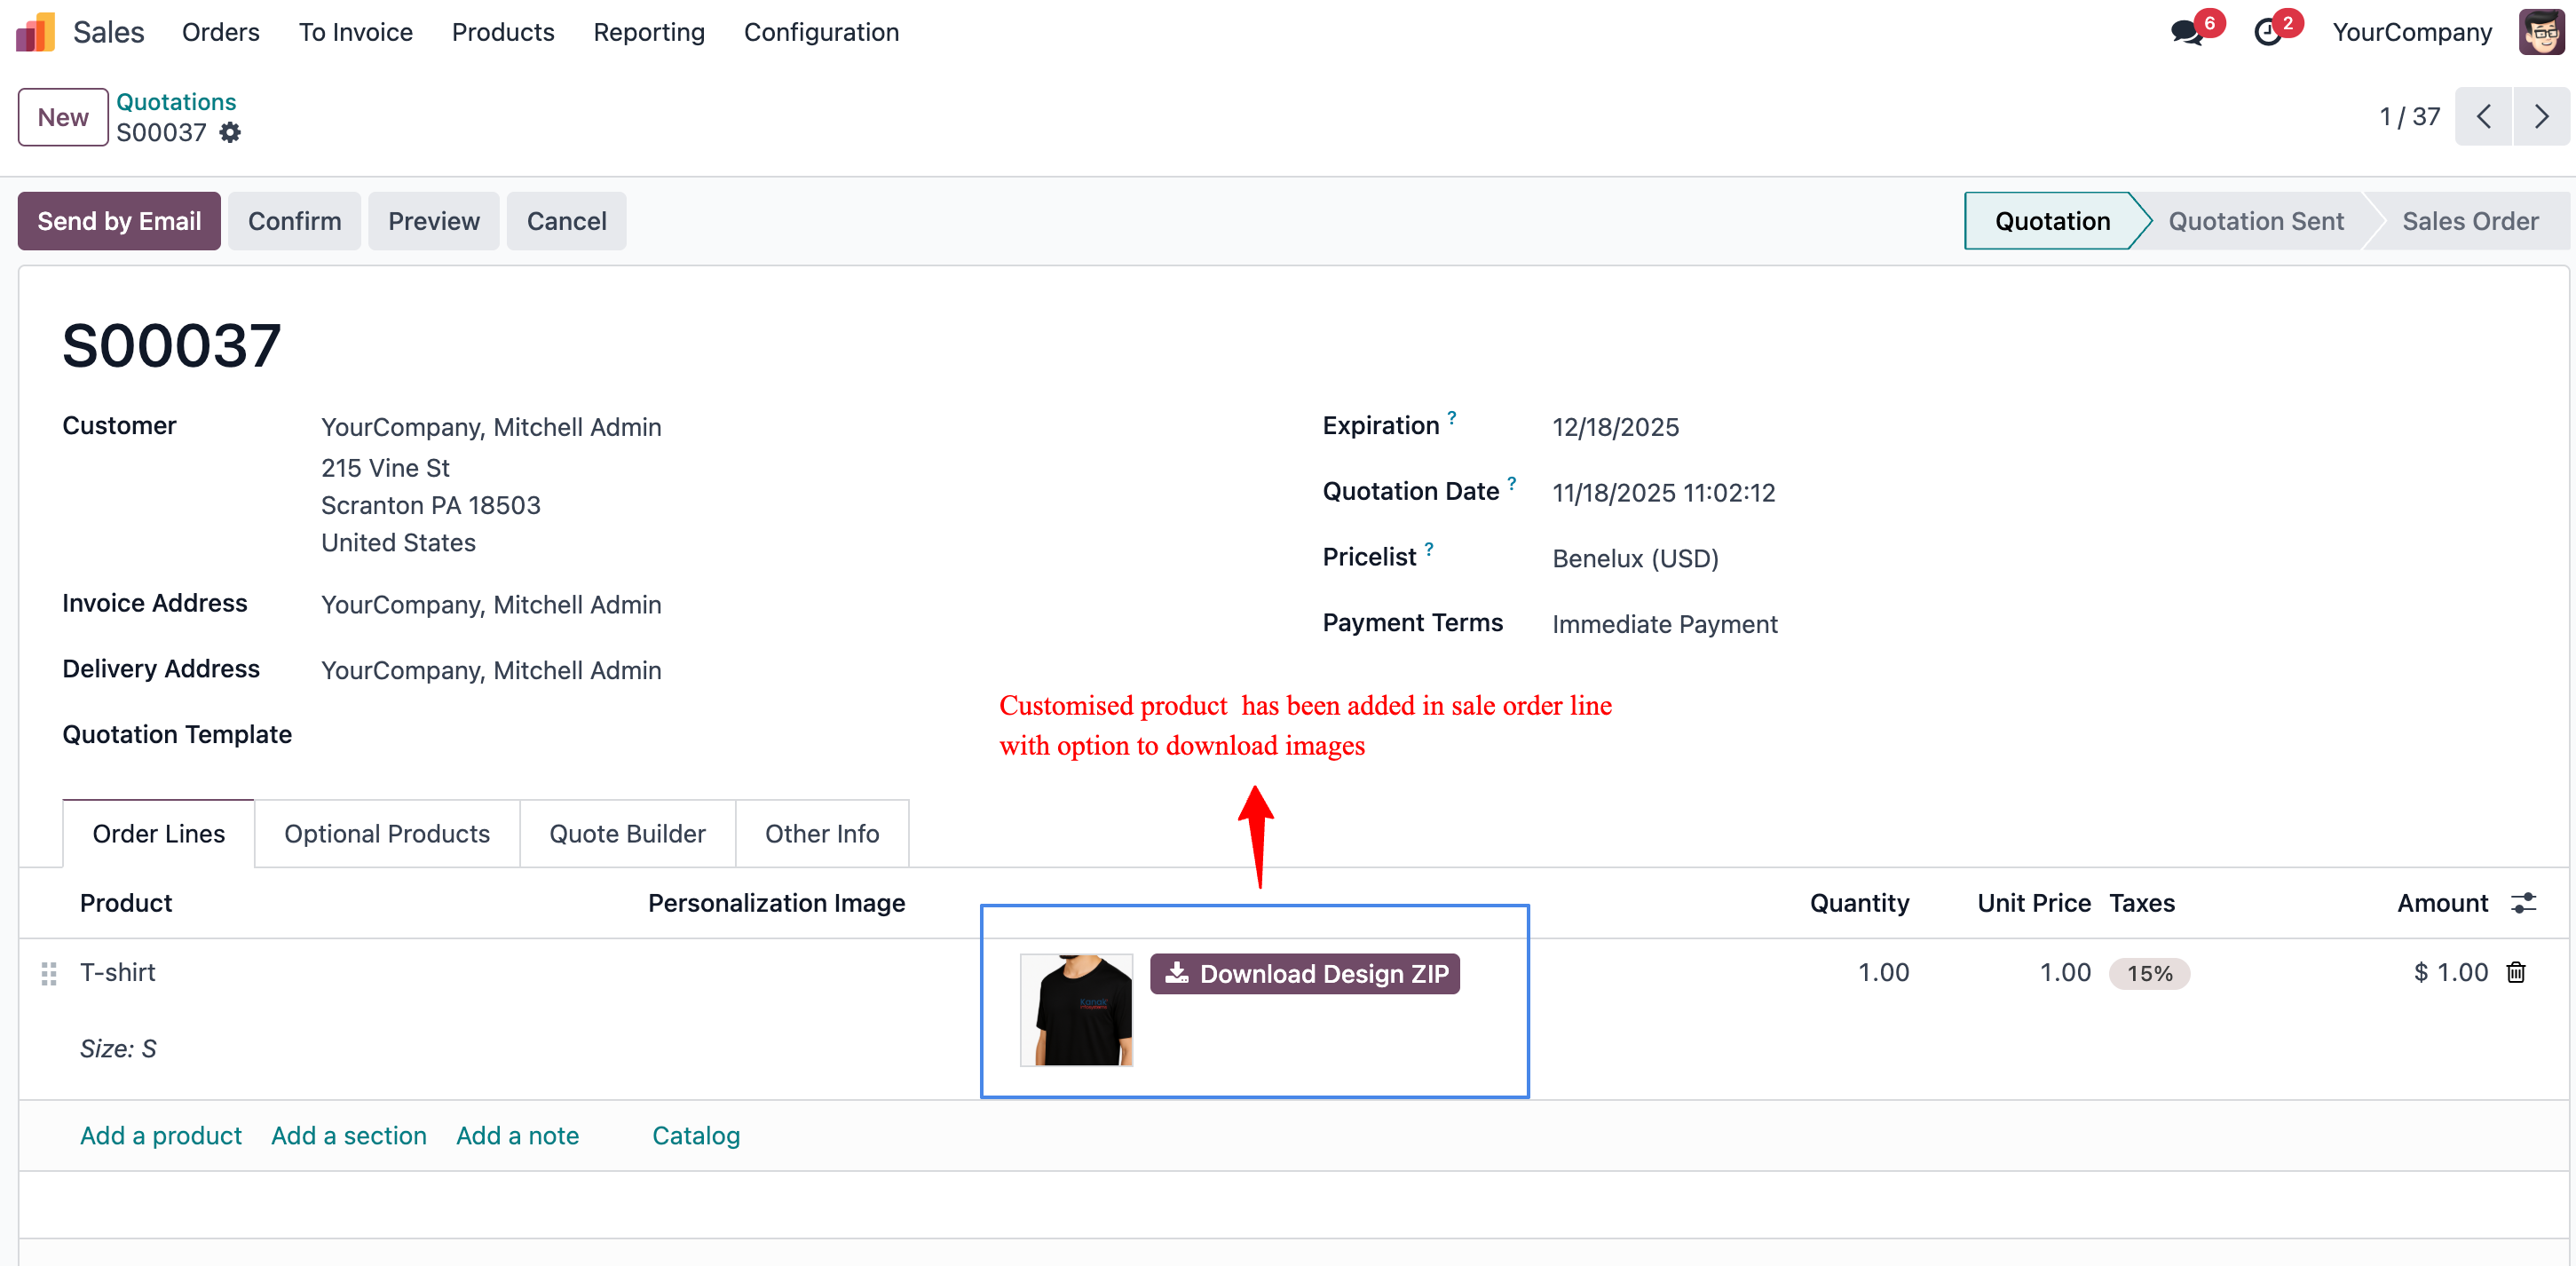The image size is (2576, 1266).
Task: Click the 15% tax tag
Action: (x=2149, y=973)
